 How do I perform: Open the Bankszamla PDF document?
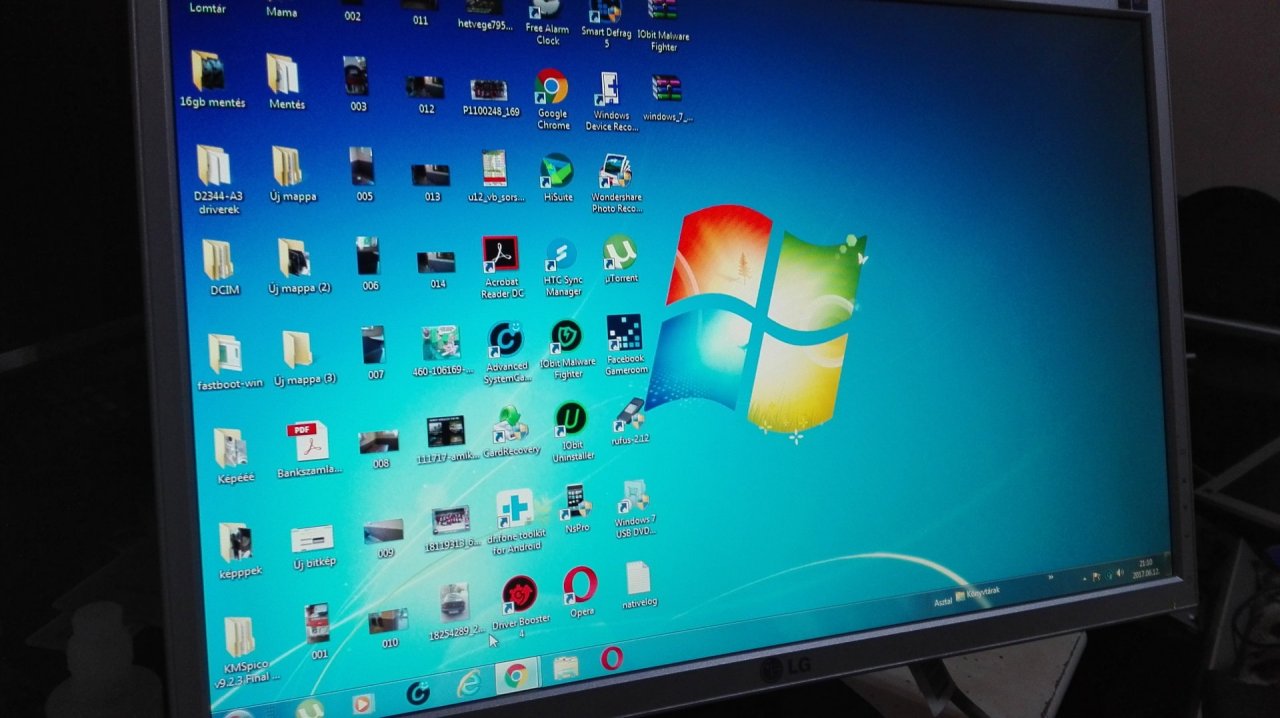point(308,441)
